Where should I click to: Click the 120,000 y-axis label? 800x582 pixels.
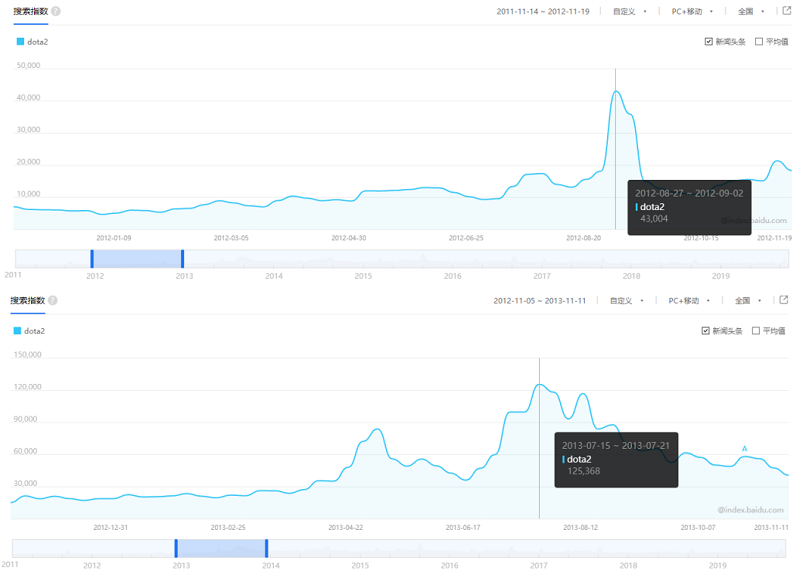coord(28,387)
